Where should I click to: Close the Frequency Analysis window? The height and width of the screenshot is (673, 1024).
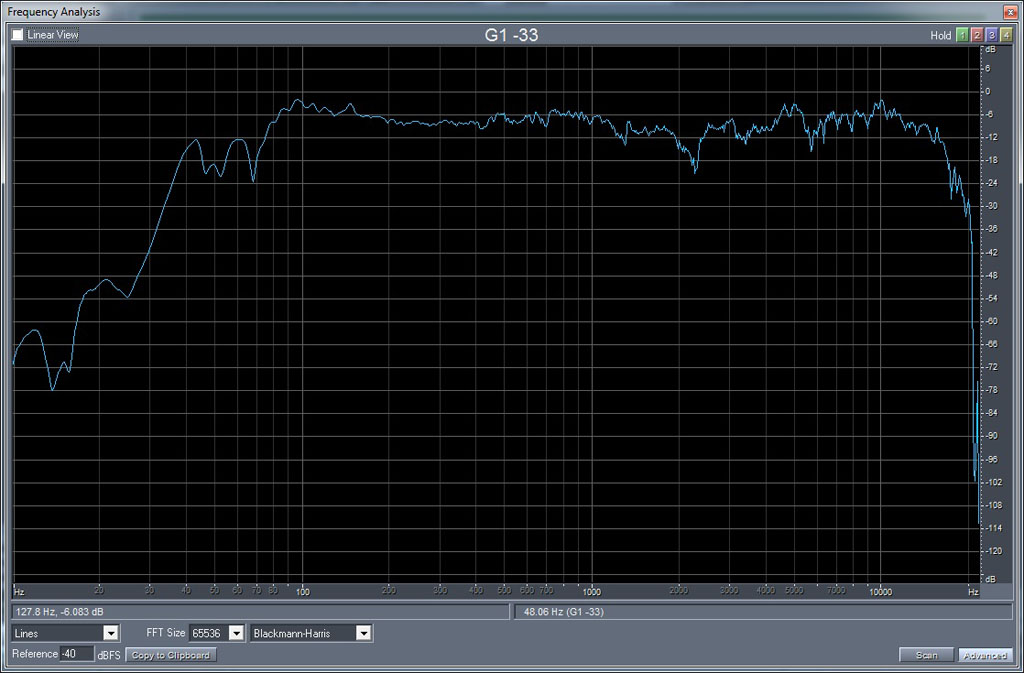pos(1011,11)
